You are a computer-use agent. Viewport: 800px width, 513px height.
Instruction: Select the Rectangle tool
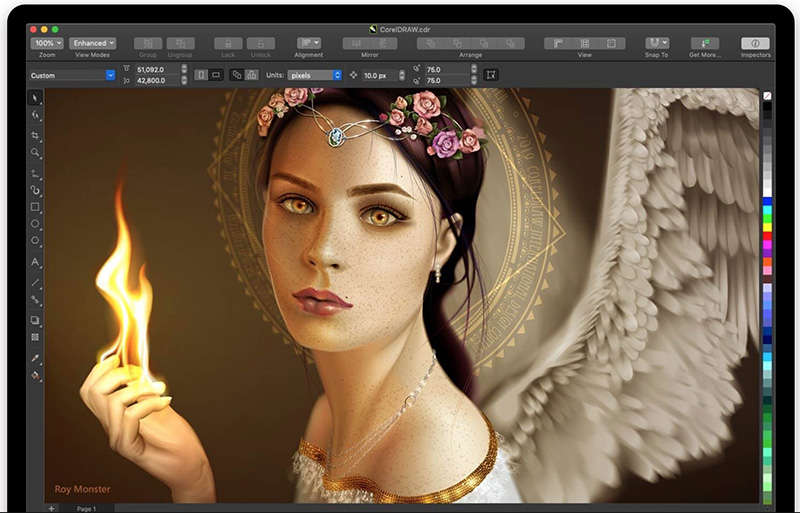35,207
